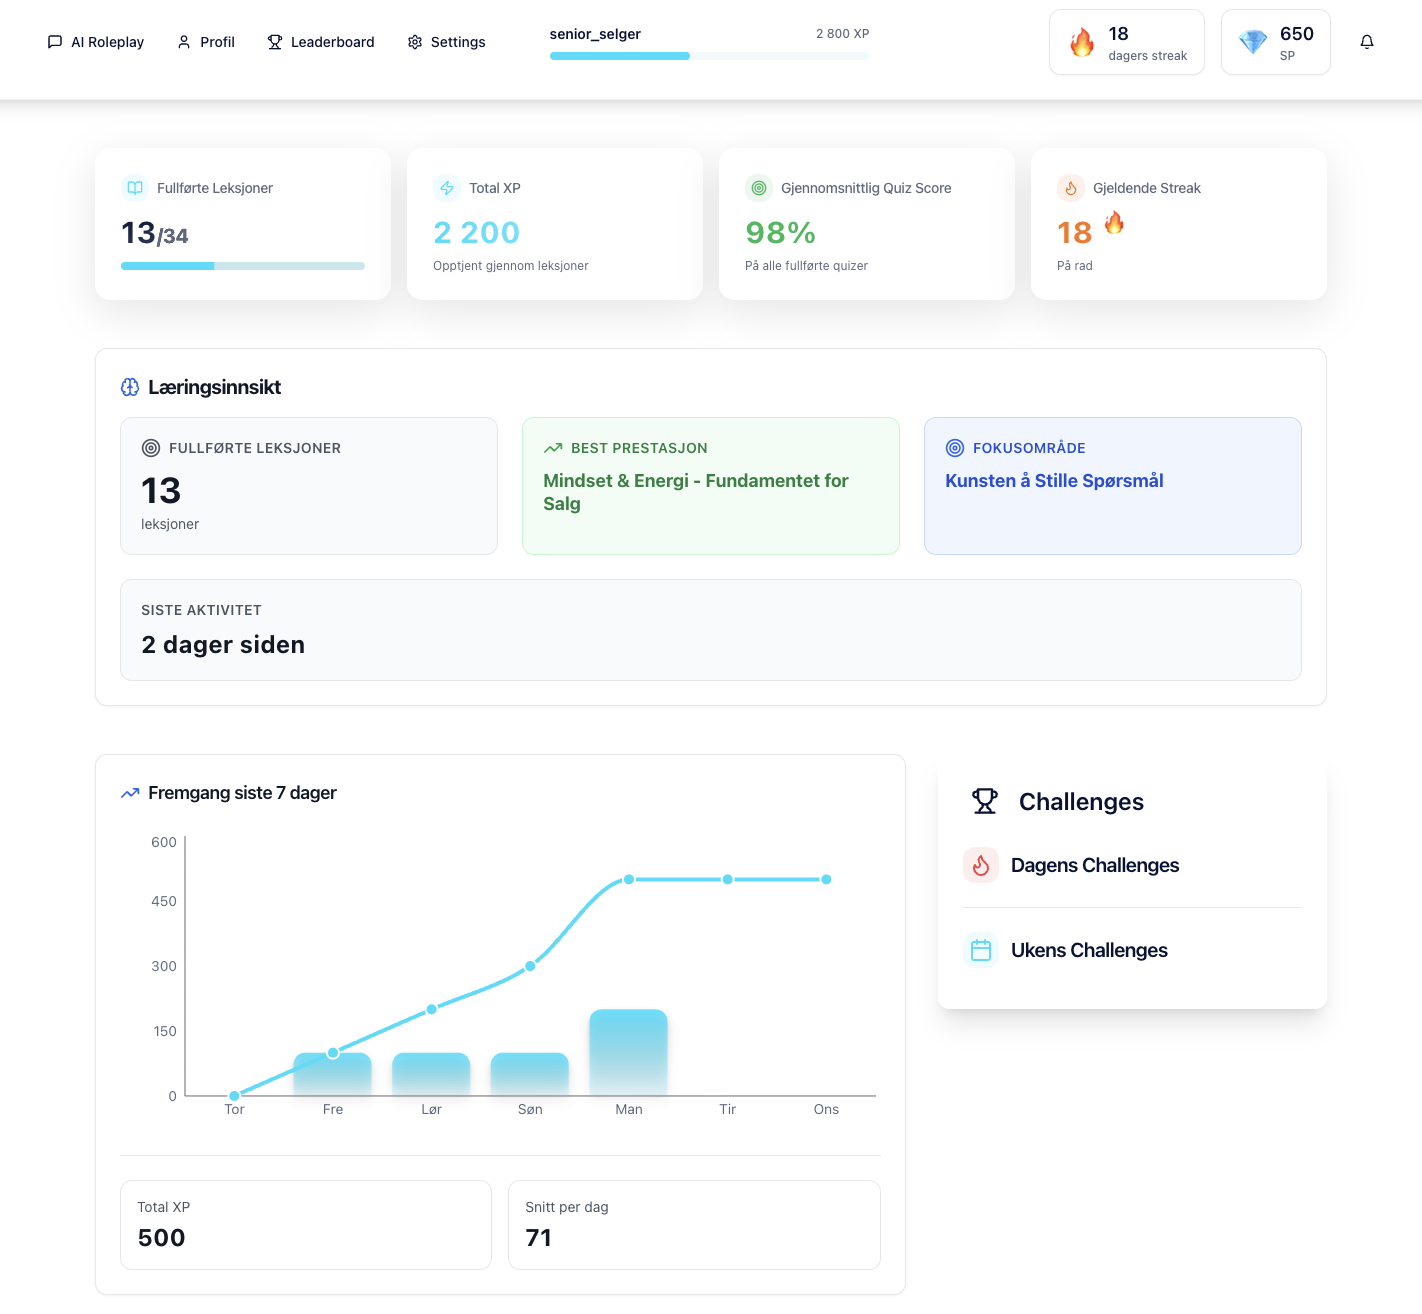Expand Ukens Challenges section

tap(1089, 950)
